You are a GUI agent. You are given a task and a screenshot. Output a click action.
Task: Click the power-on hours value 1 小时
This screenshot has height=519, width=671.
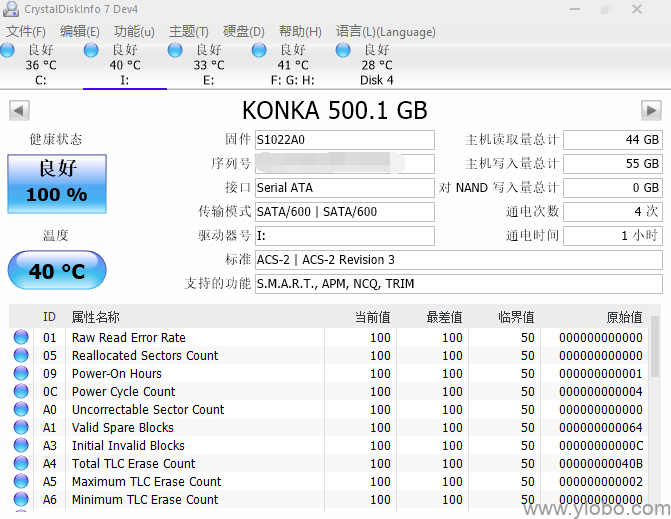point(613,236)
